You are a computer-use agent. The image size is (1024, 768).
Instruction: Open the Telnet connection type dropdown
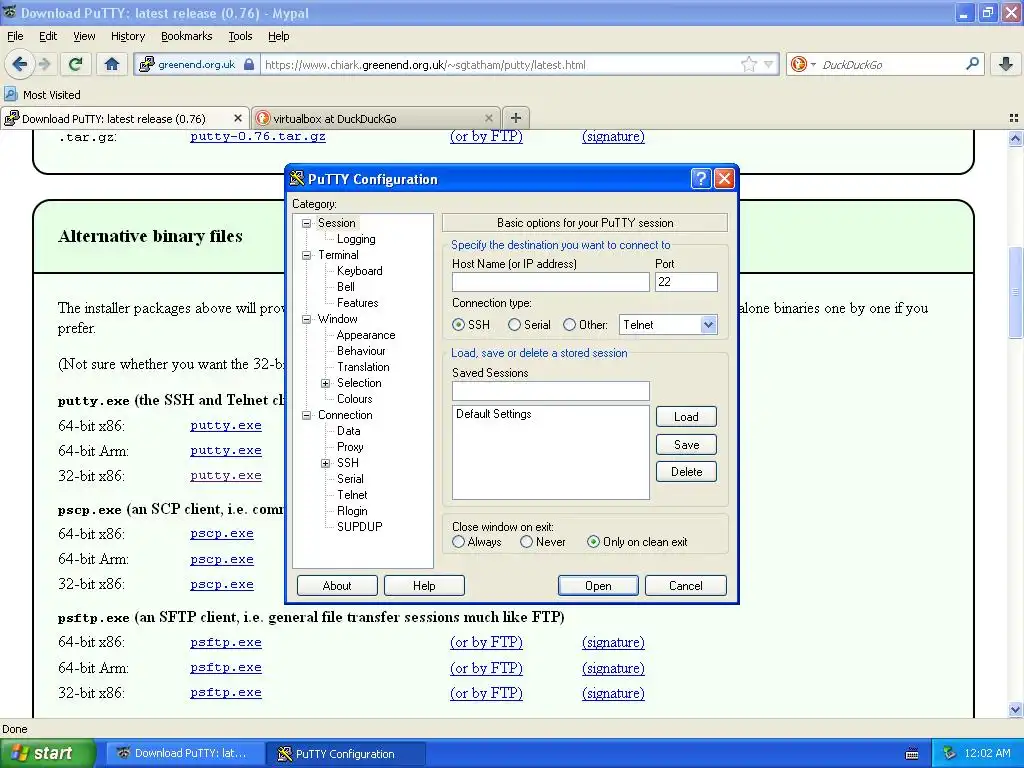[x=708, y=325]
